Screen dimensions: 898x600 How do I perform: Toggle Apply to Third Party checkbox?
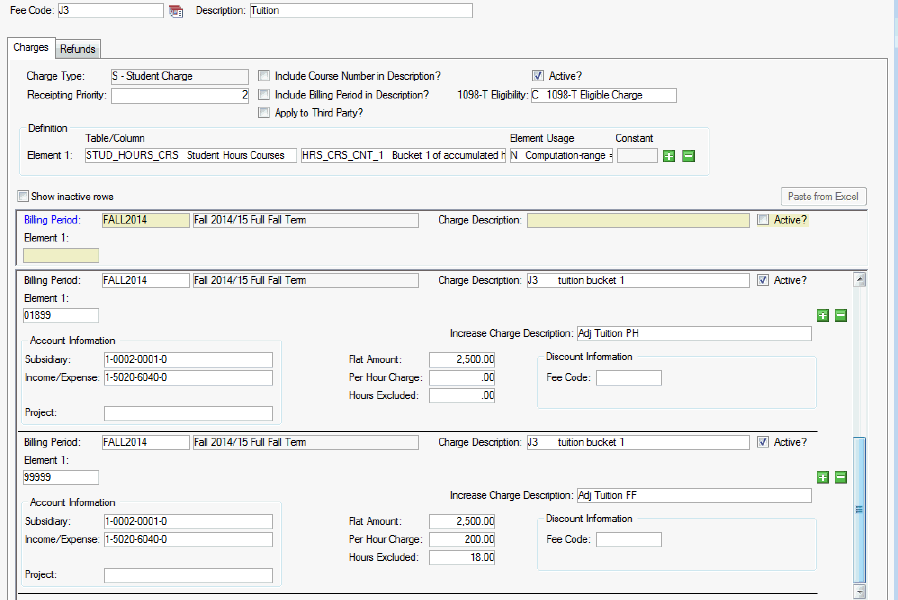coord(264,113)
